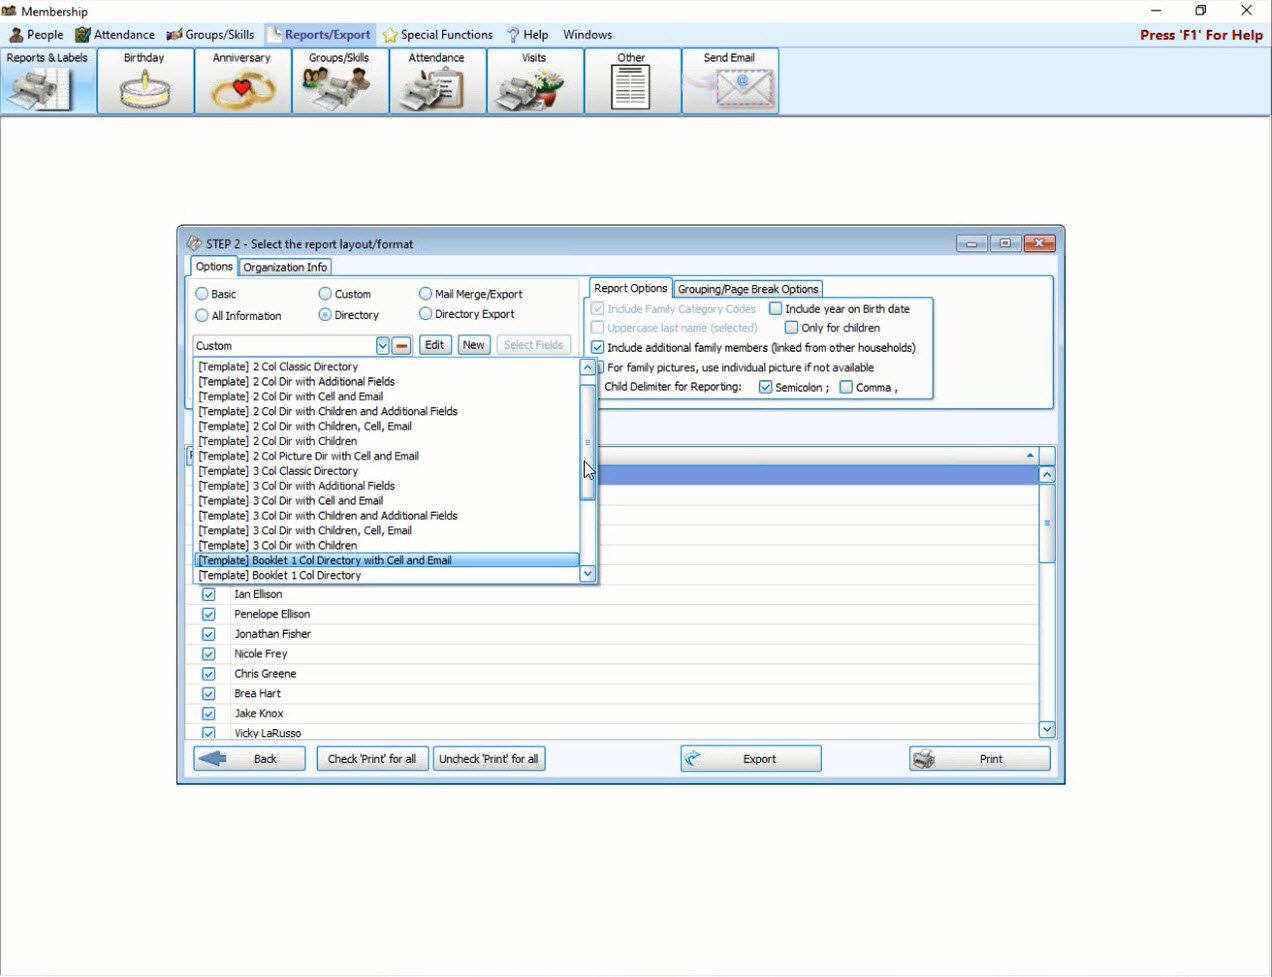Open the Grouping/Page Break Options tab
This screenshot has width=1272, height=977.
coord(747,288)
